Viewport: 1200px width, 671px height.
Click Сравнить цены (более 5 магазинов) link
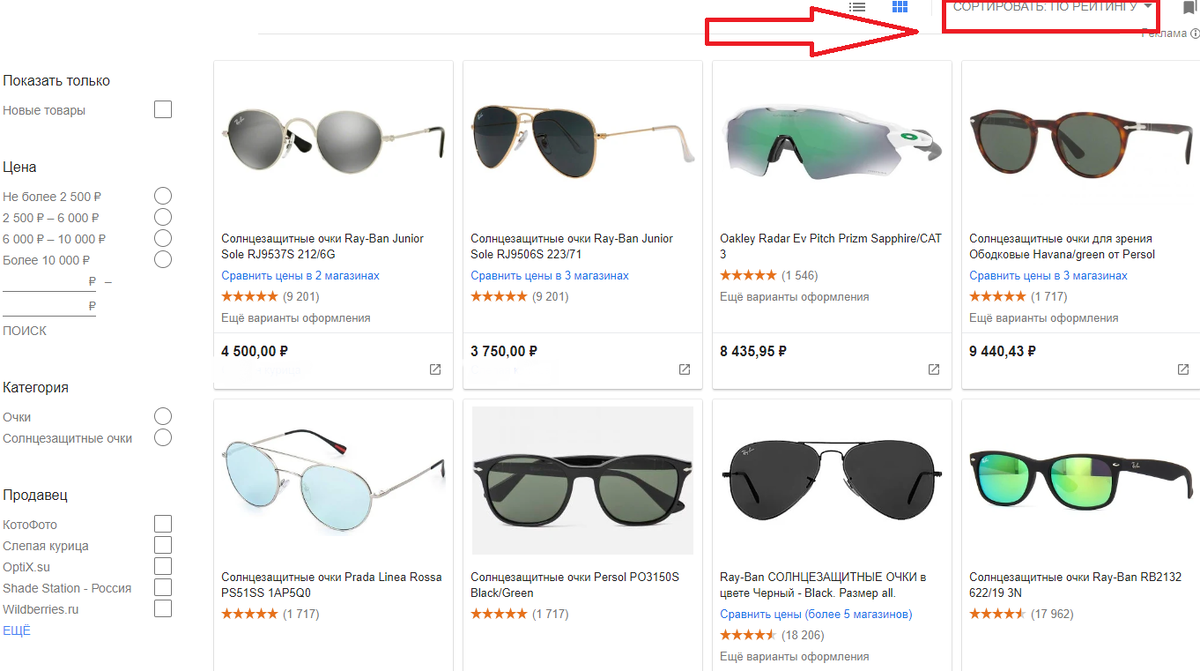click(816, 614)
